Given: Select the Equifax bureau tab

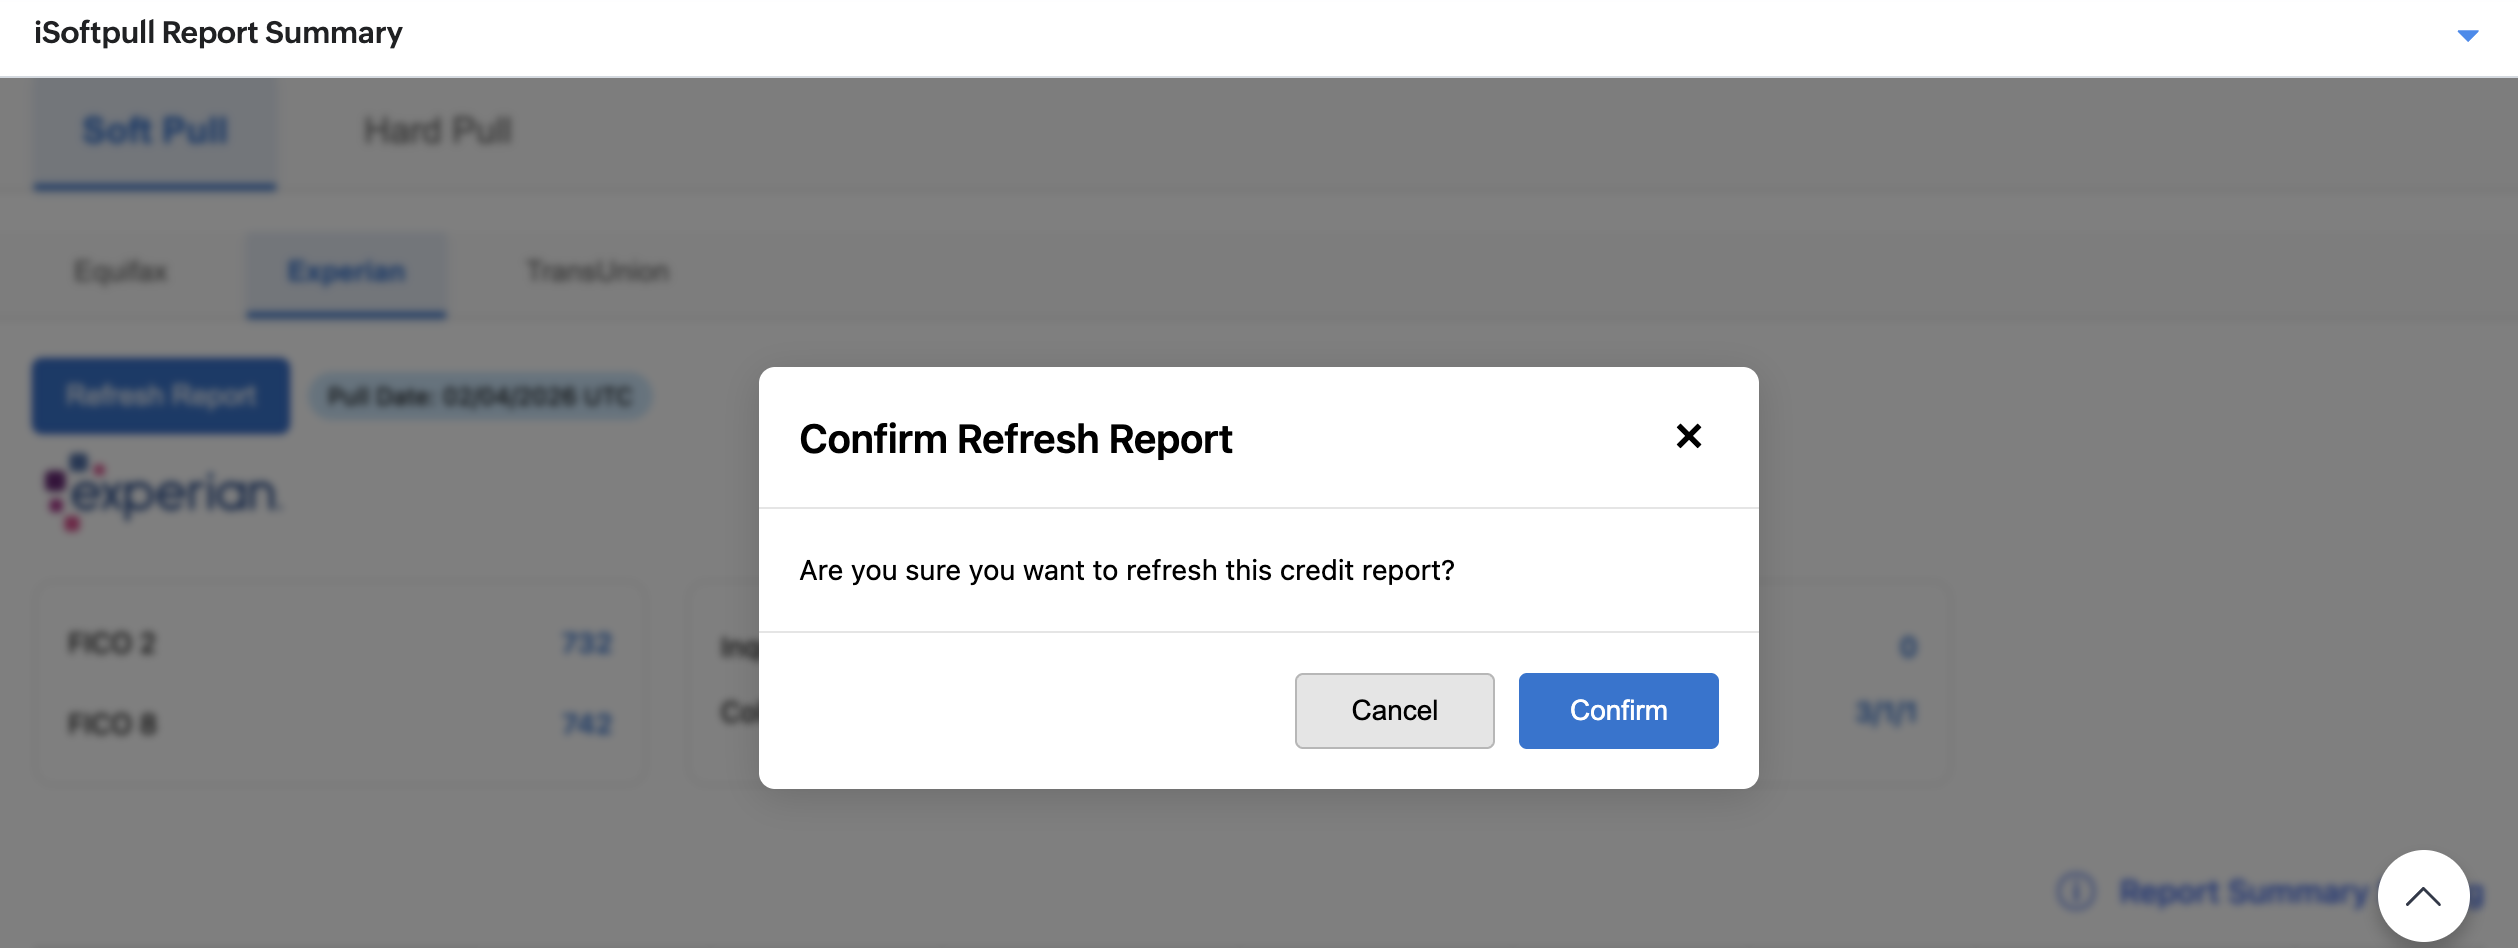Looking at the screenshot, I should pyautogui.click(x=121, y=272).
